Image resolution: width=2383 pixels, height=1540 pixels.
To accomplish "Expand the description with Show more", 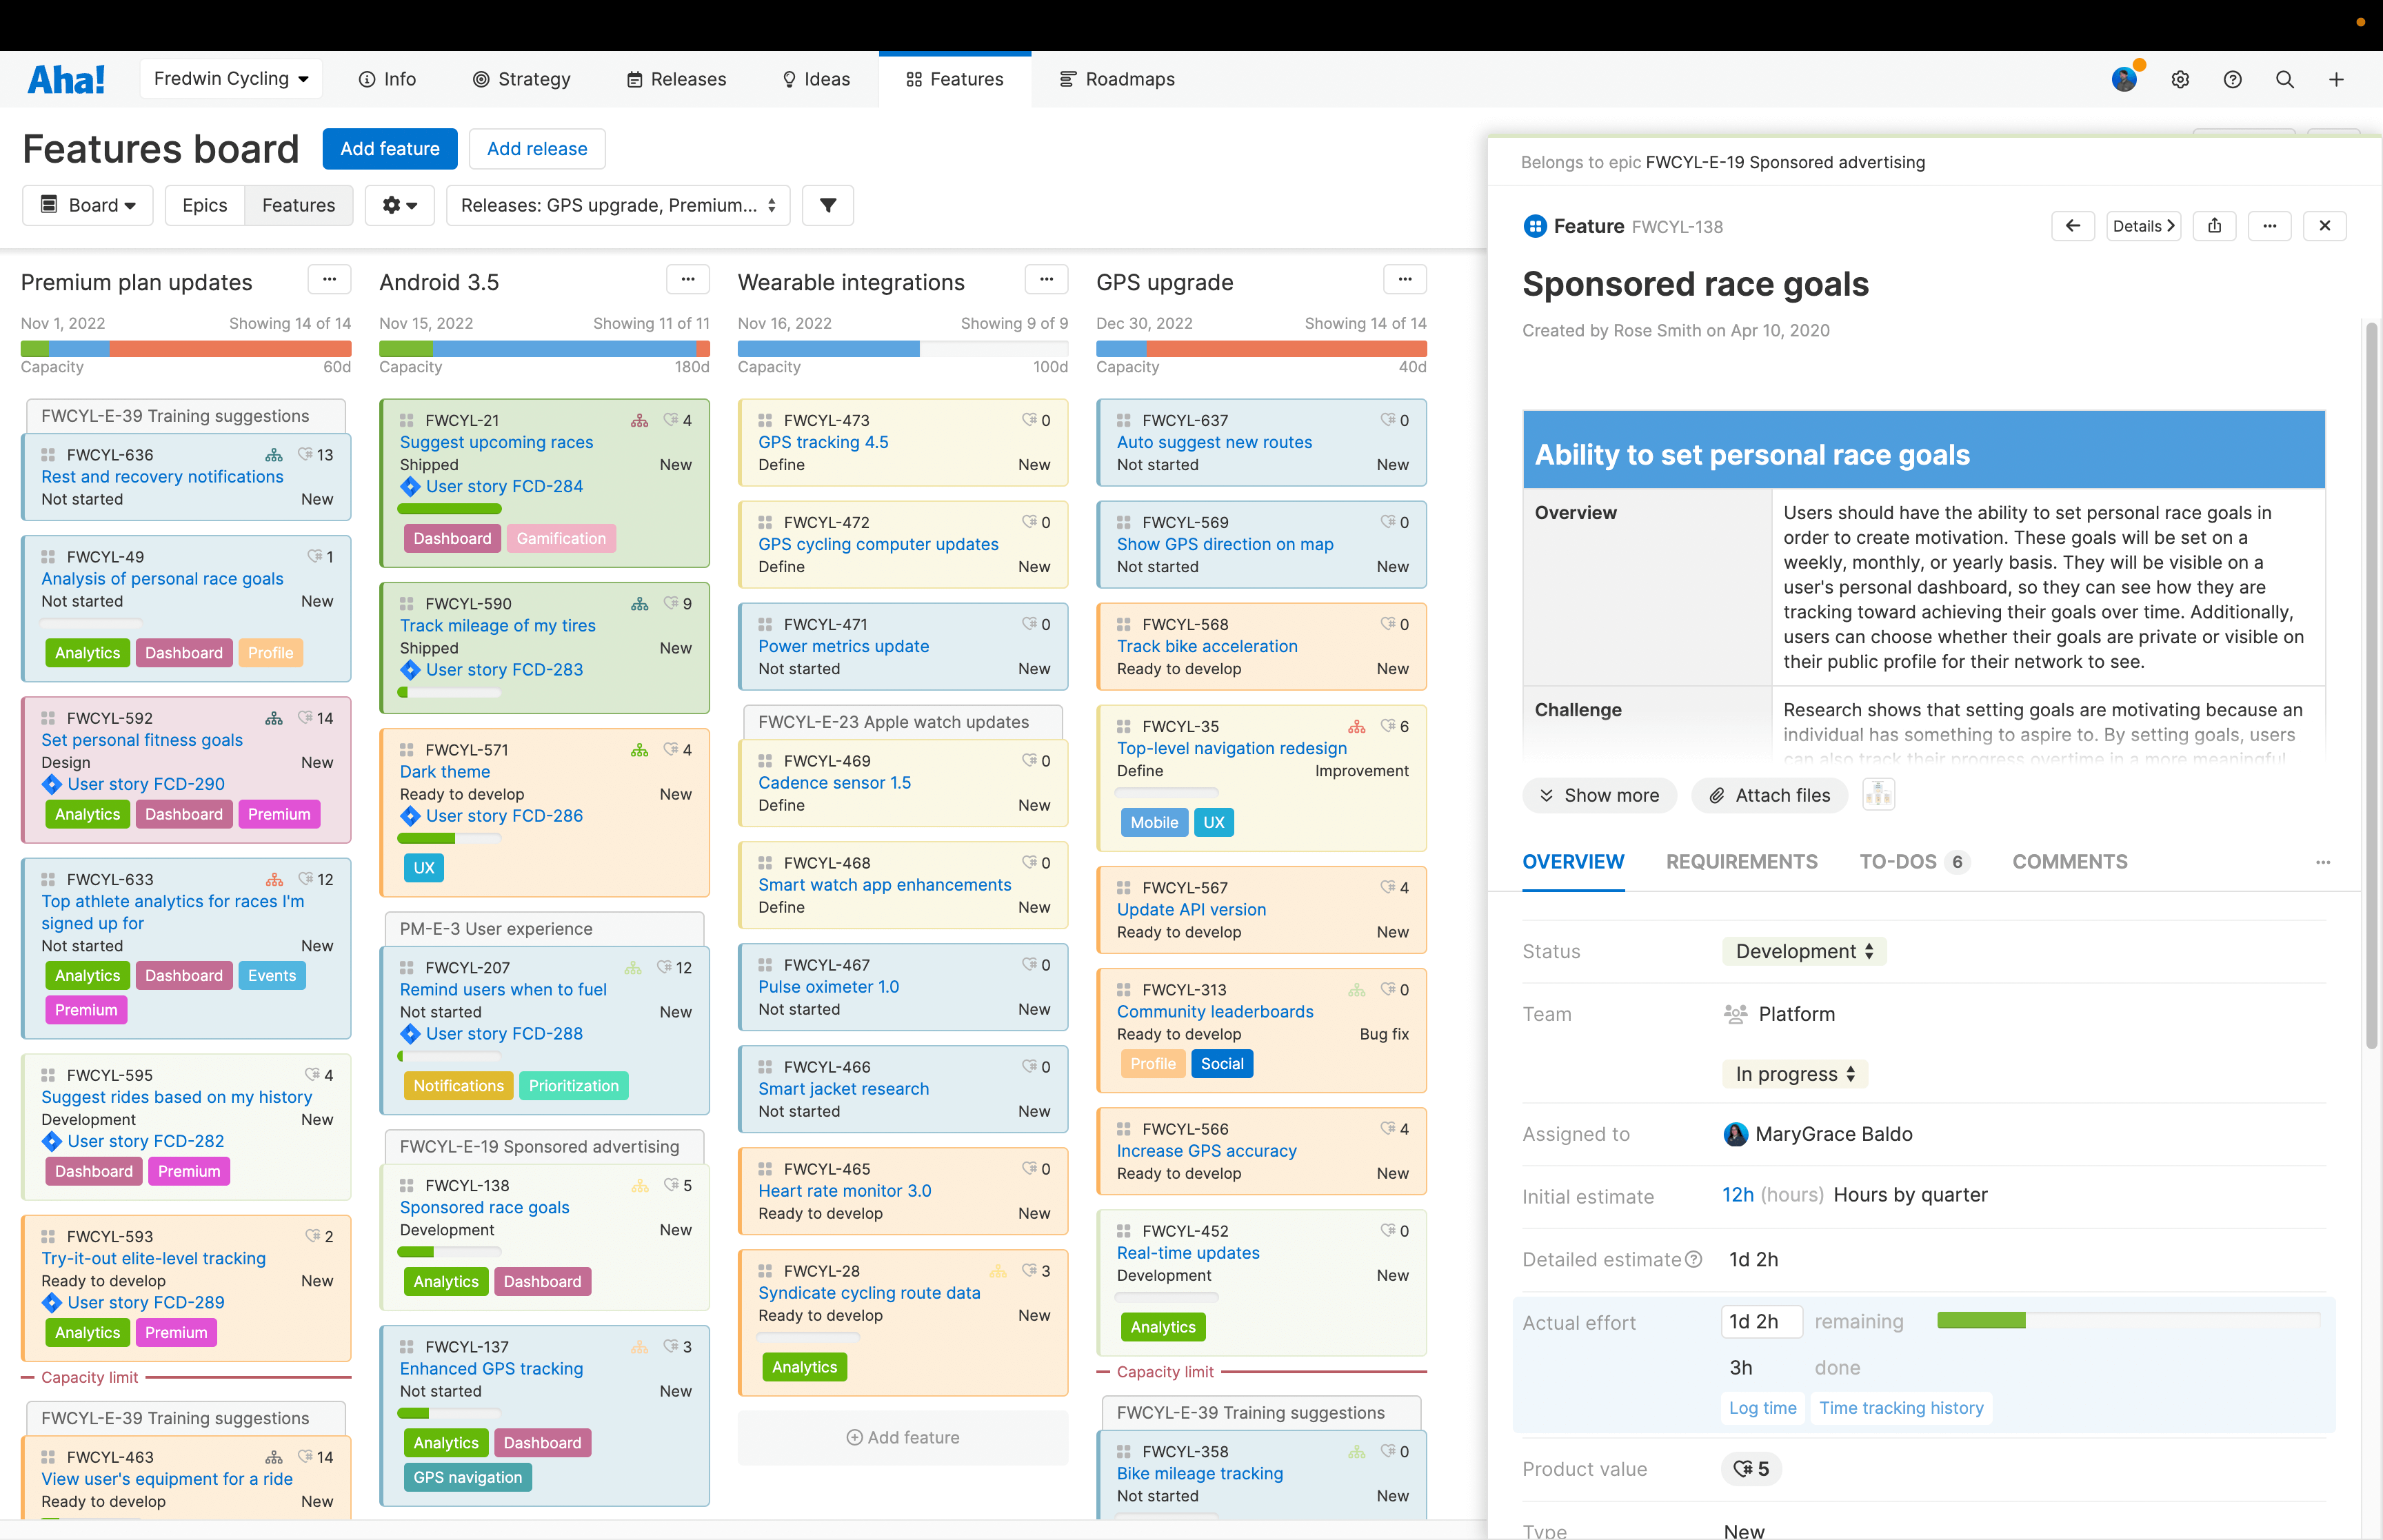I will pos(1599,795).
